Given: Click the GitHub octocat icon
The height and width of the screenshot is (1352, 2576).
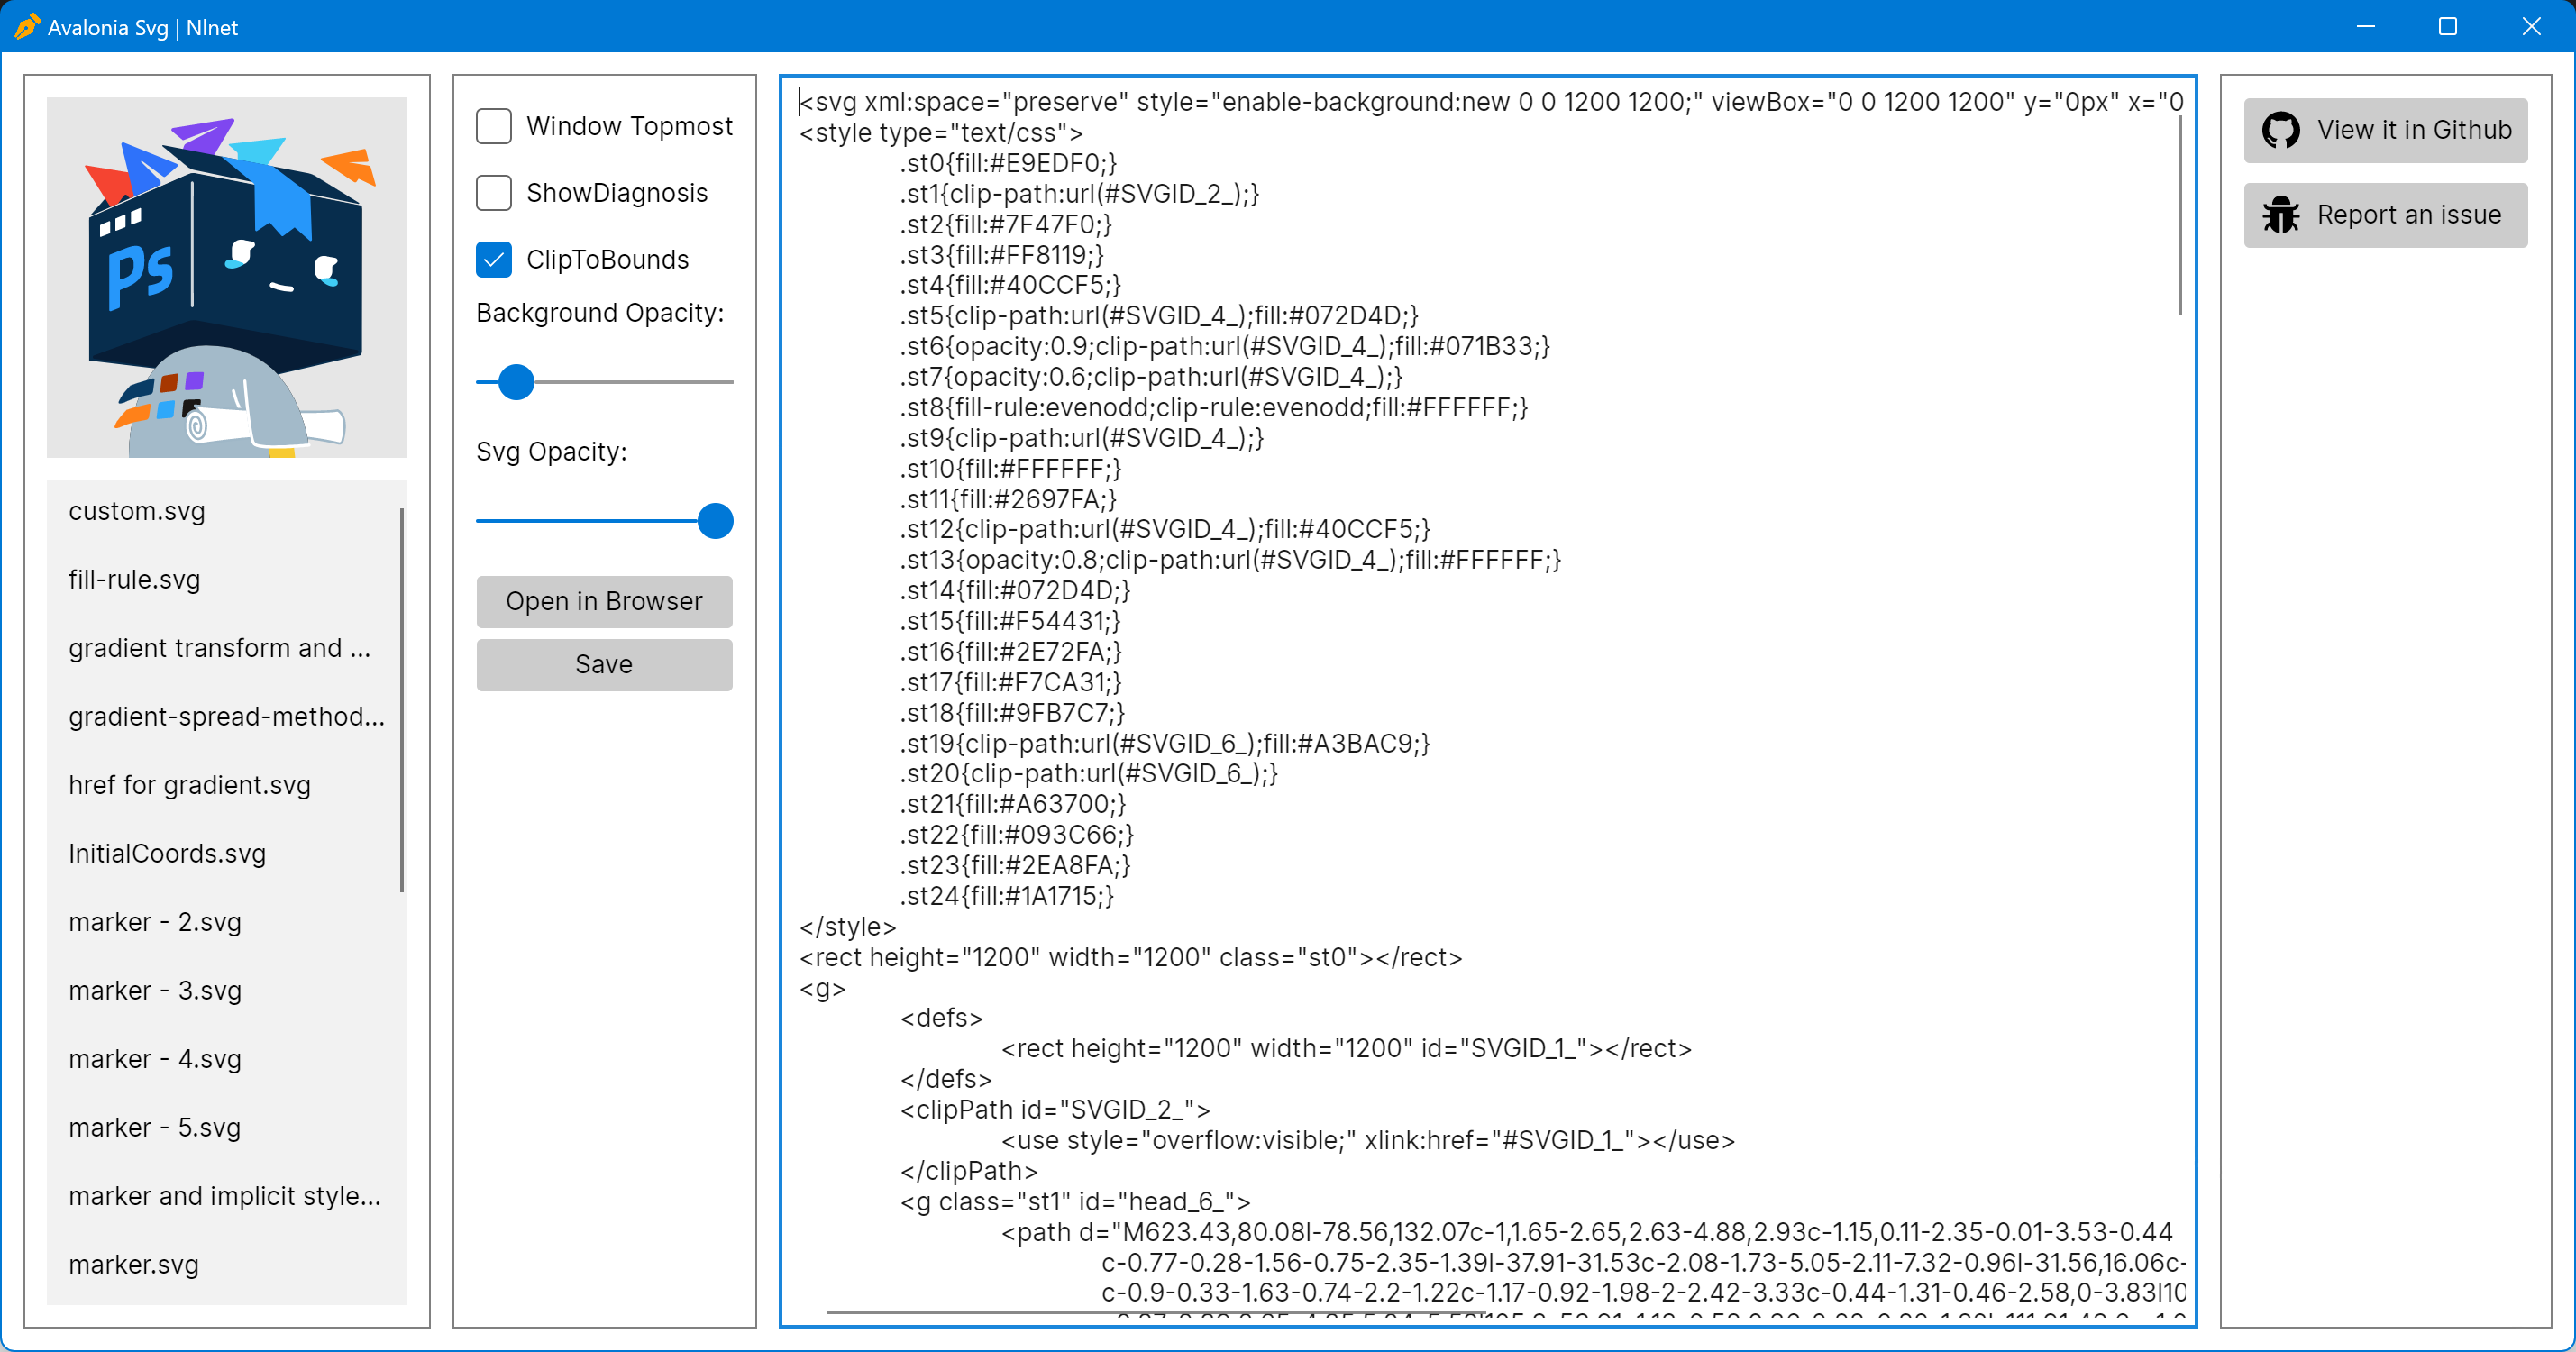Looking at the screenshot, I should click(2281, 130).
